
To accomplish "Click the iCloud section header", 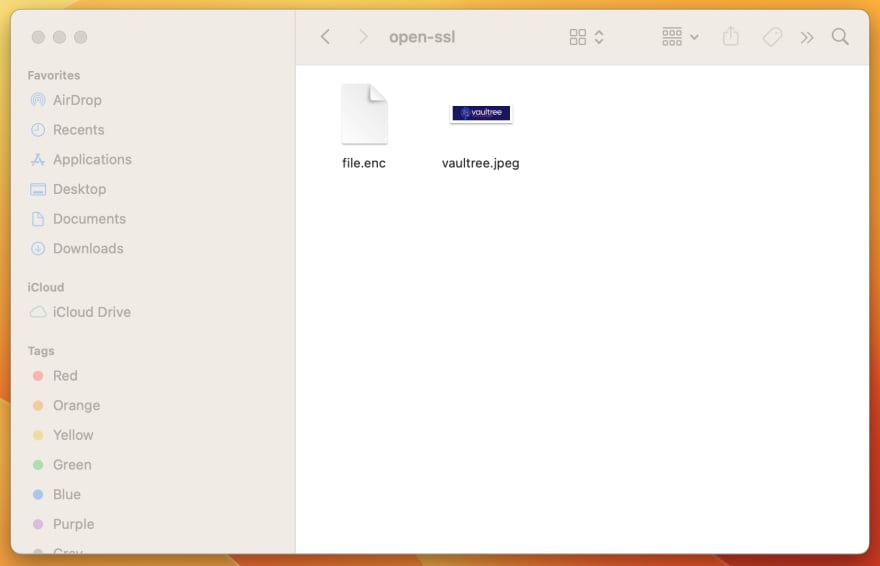I will tap(46, 287).
